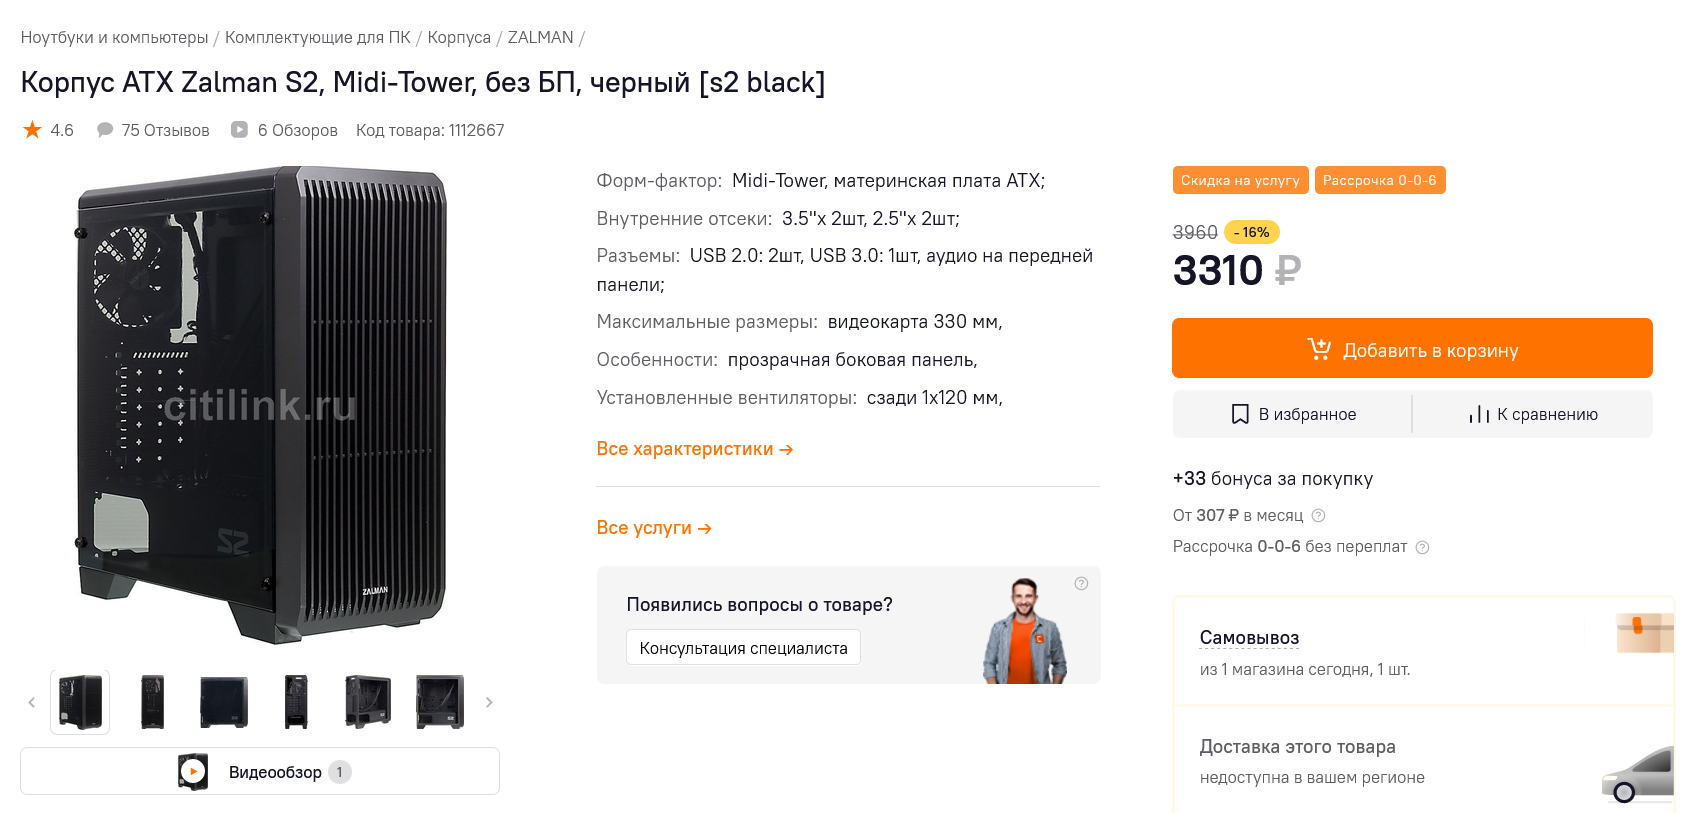Open the 75 Отзывов reviews link
The width and height of the screenshot is (1705, 813).
point(164,130)
